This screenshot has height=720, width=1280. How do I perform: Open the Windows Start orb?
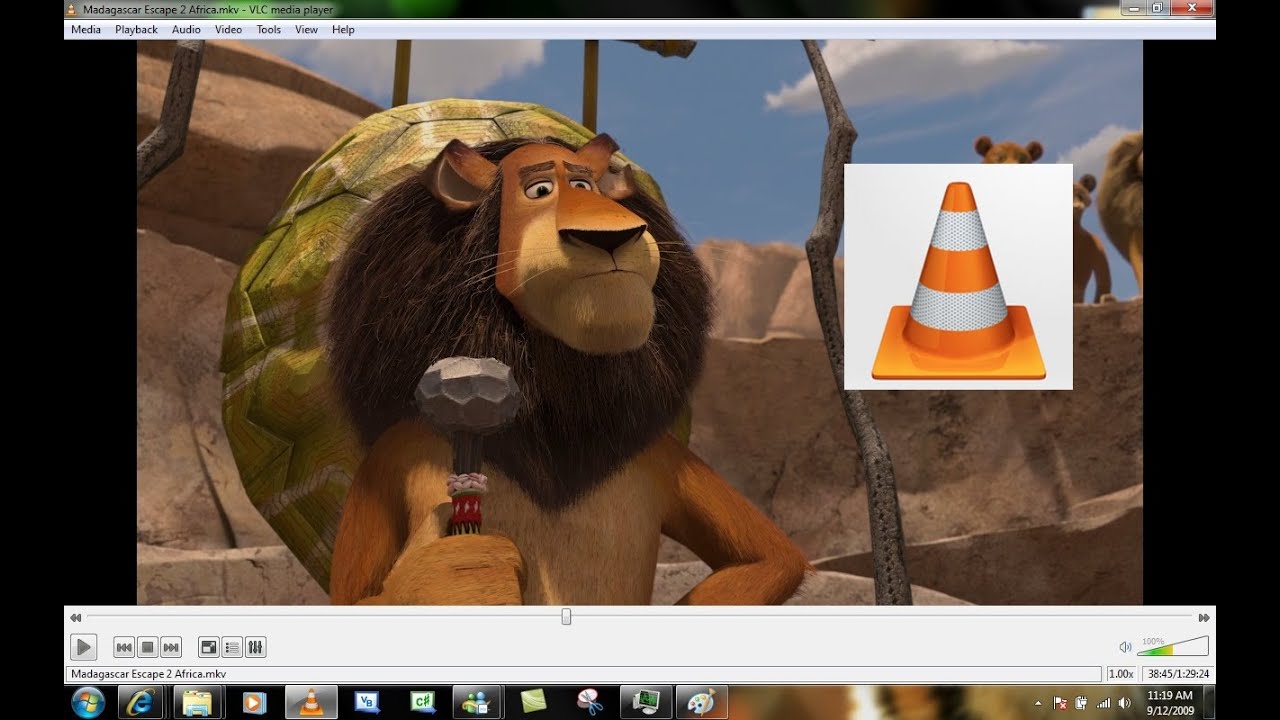pos(88,702)
